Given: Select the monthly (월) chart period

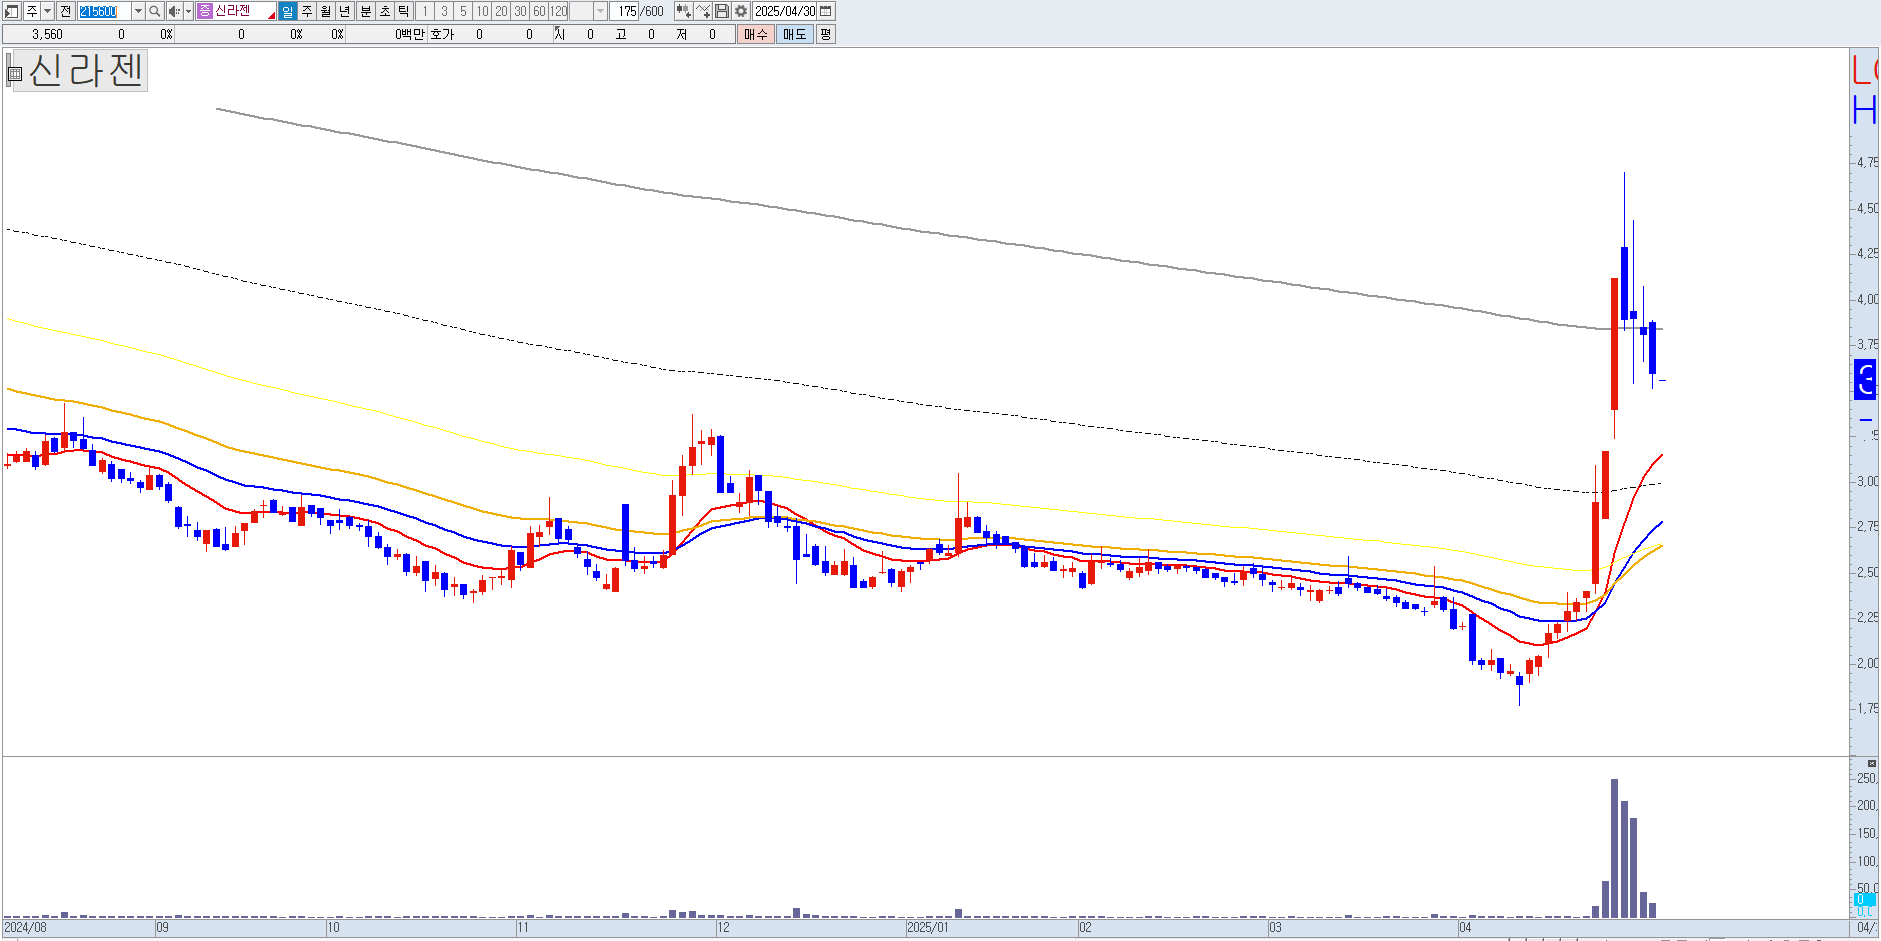Looking at the screenshot, I should 326,11.
